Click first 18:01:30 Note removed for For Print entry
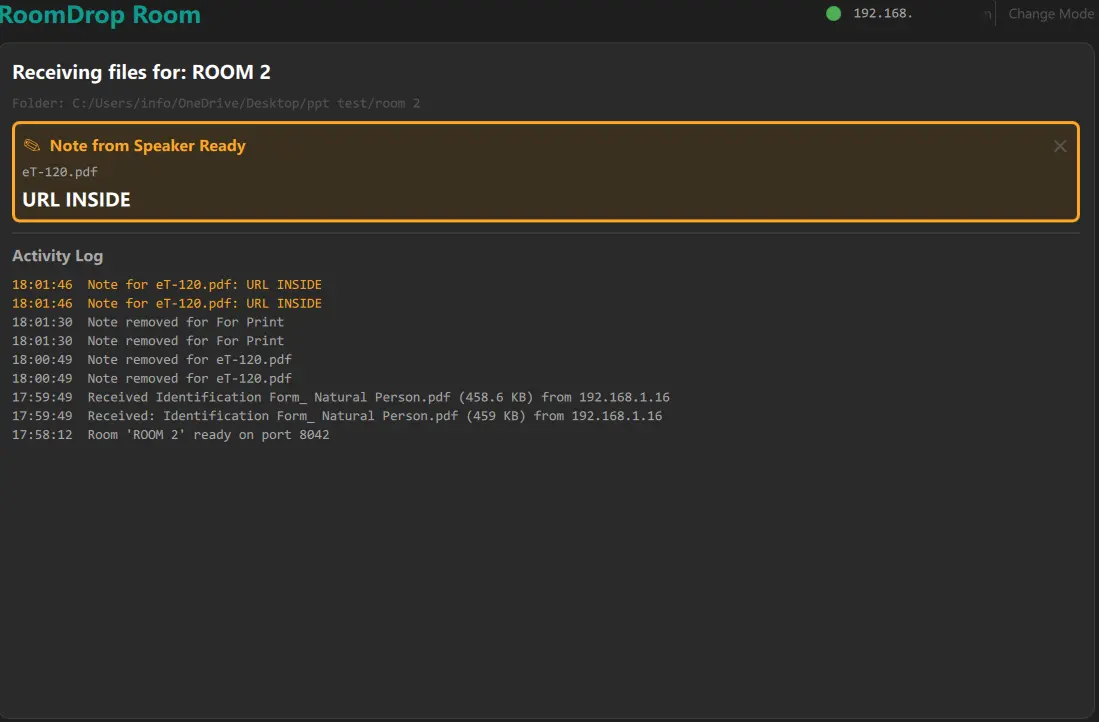1099x722 pixels. (148, 322)
